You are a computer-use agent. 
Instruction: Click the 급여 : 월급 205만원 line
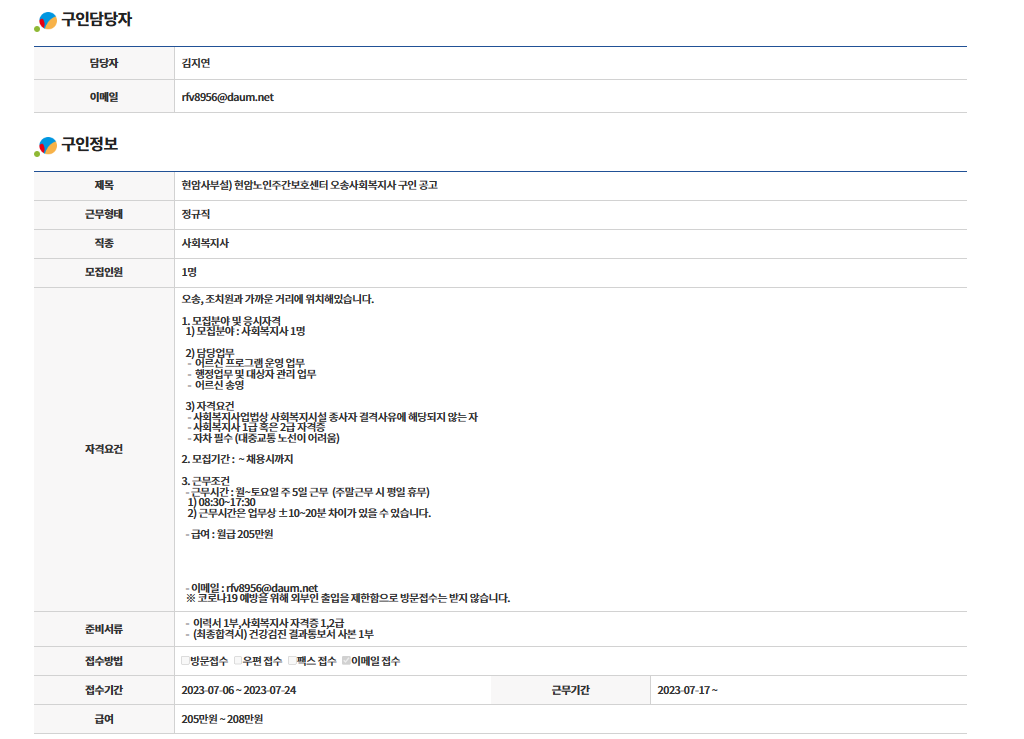229,534
